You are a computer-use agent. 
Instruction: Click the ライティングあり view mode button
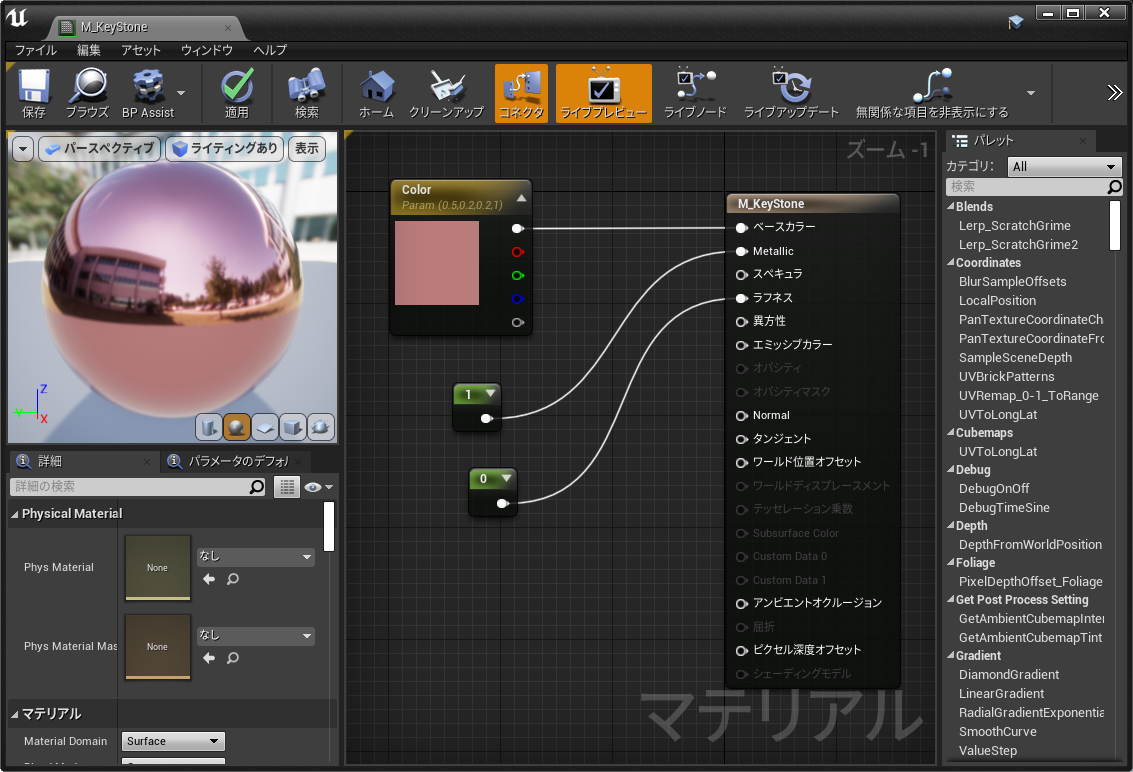tap(225, 149)
